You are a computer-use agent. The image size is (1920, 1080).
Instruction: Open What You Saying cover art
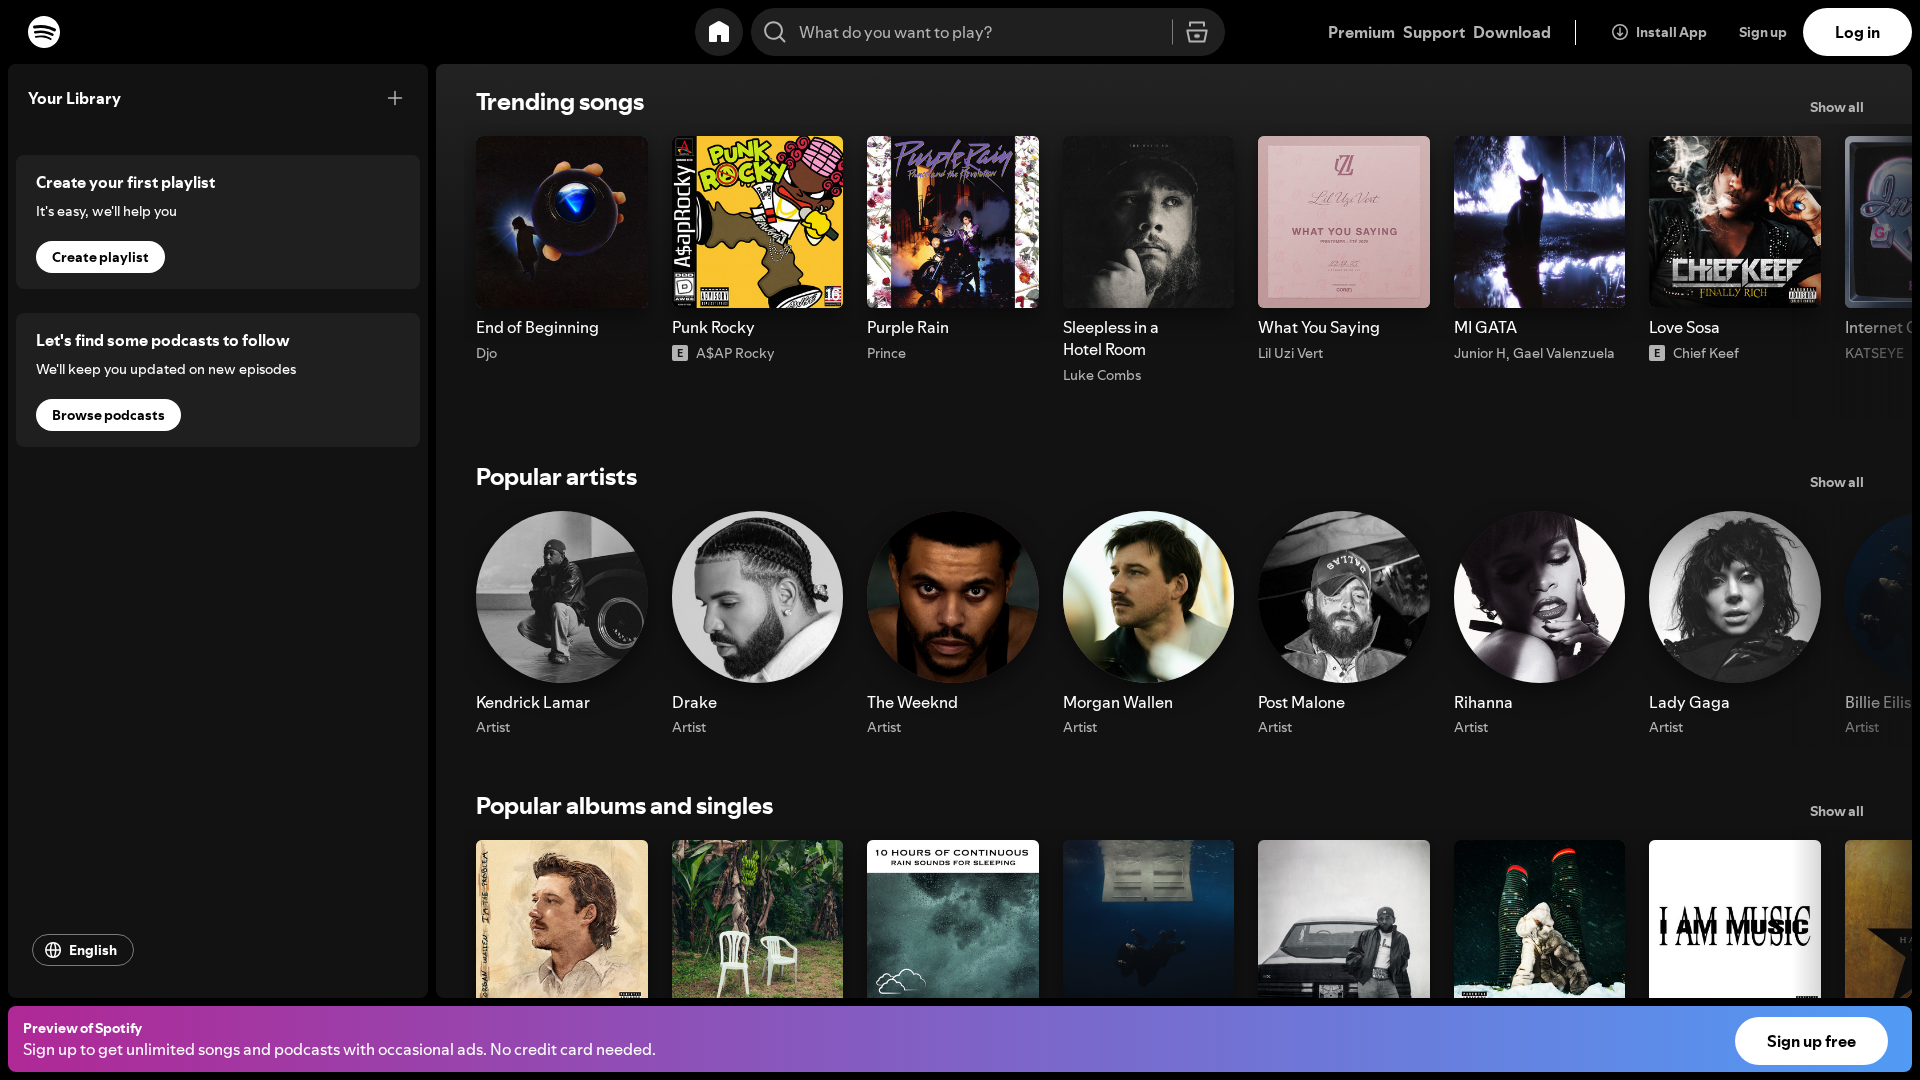coord(1344,222)
